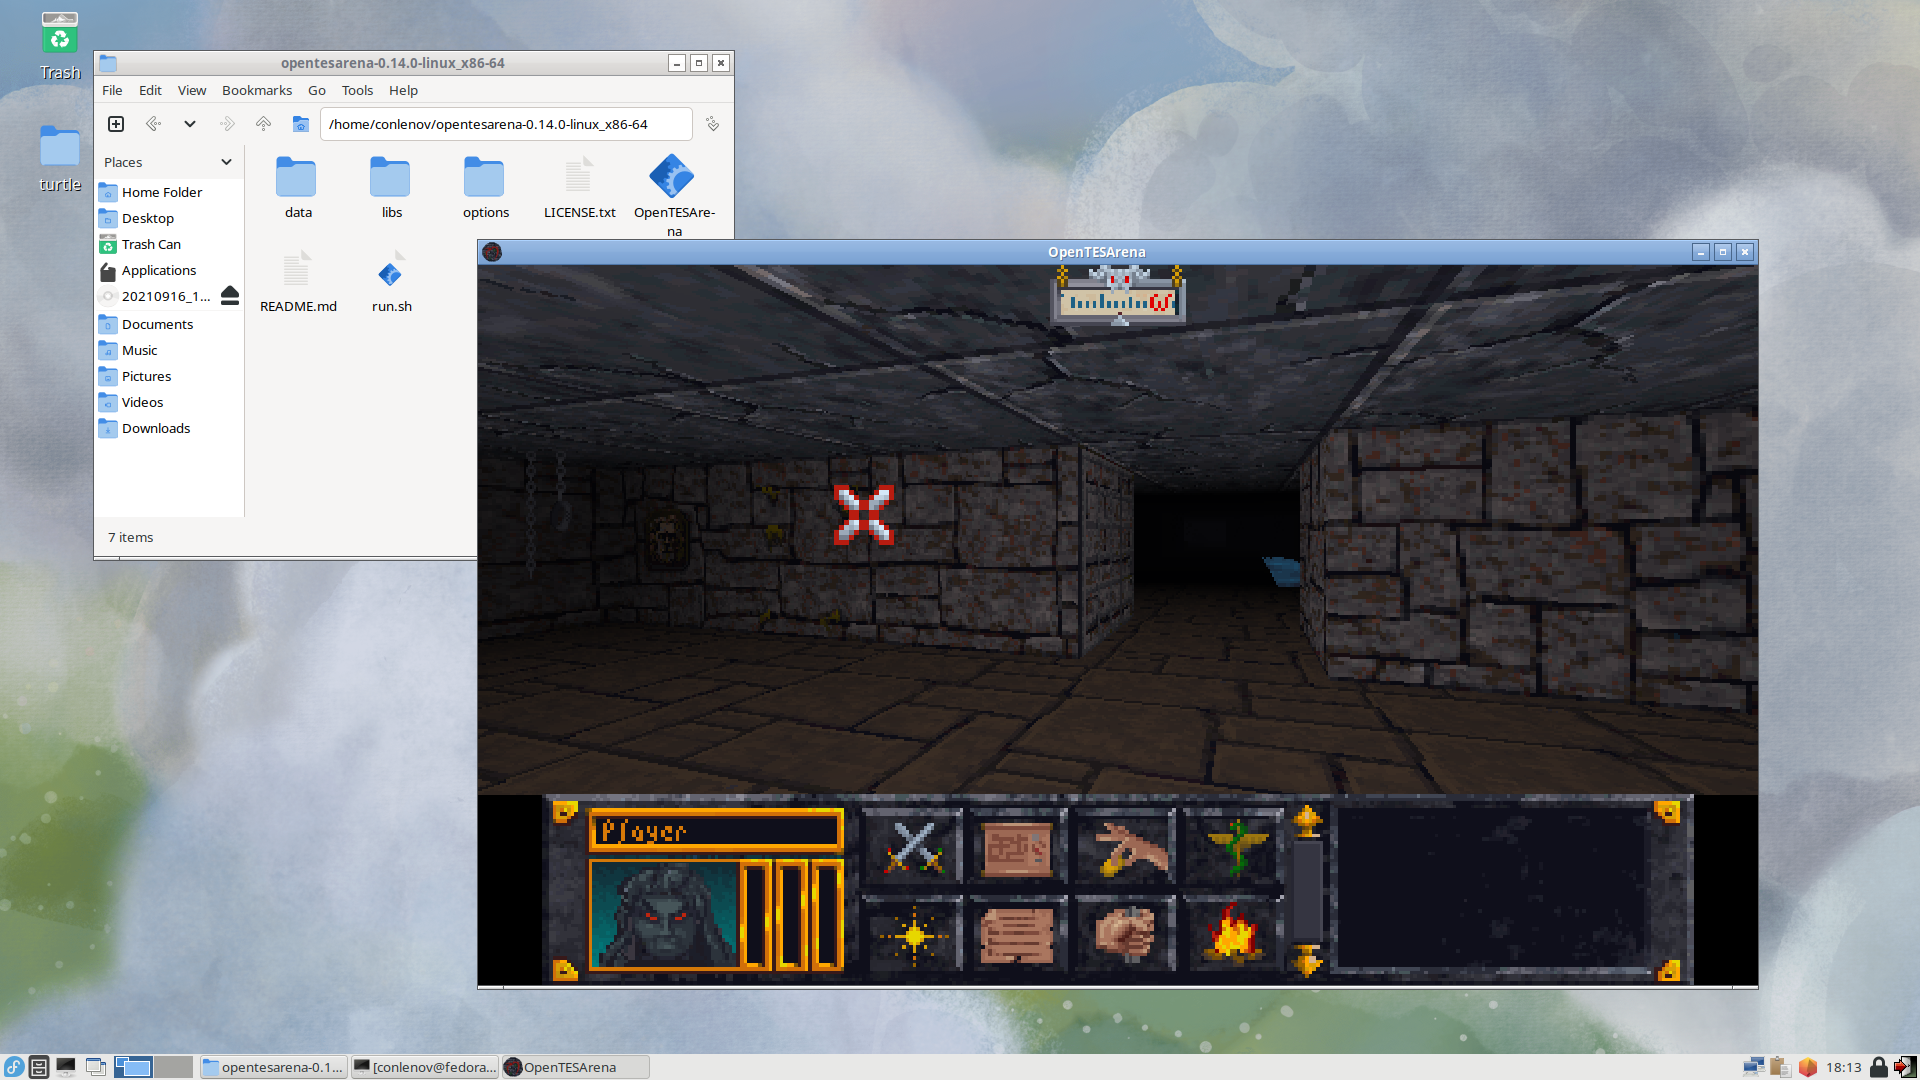Click the new tab button in file manager
1920x1080 pixels.
[116, 124]
